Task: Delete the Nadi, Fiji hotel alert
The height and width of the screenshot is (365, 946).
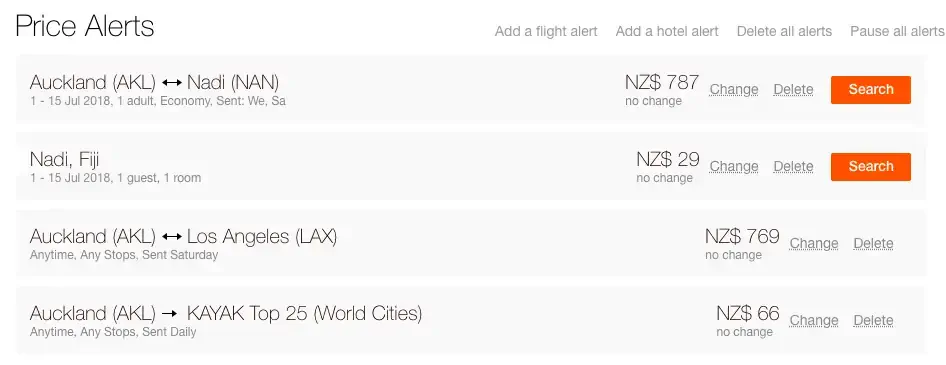Action: (793, 167)
